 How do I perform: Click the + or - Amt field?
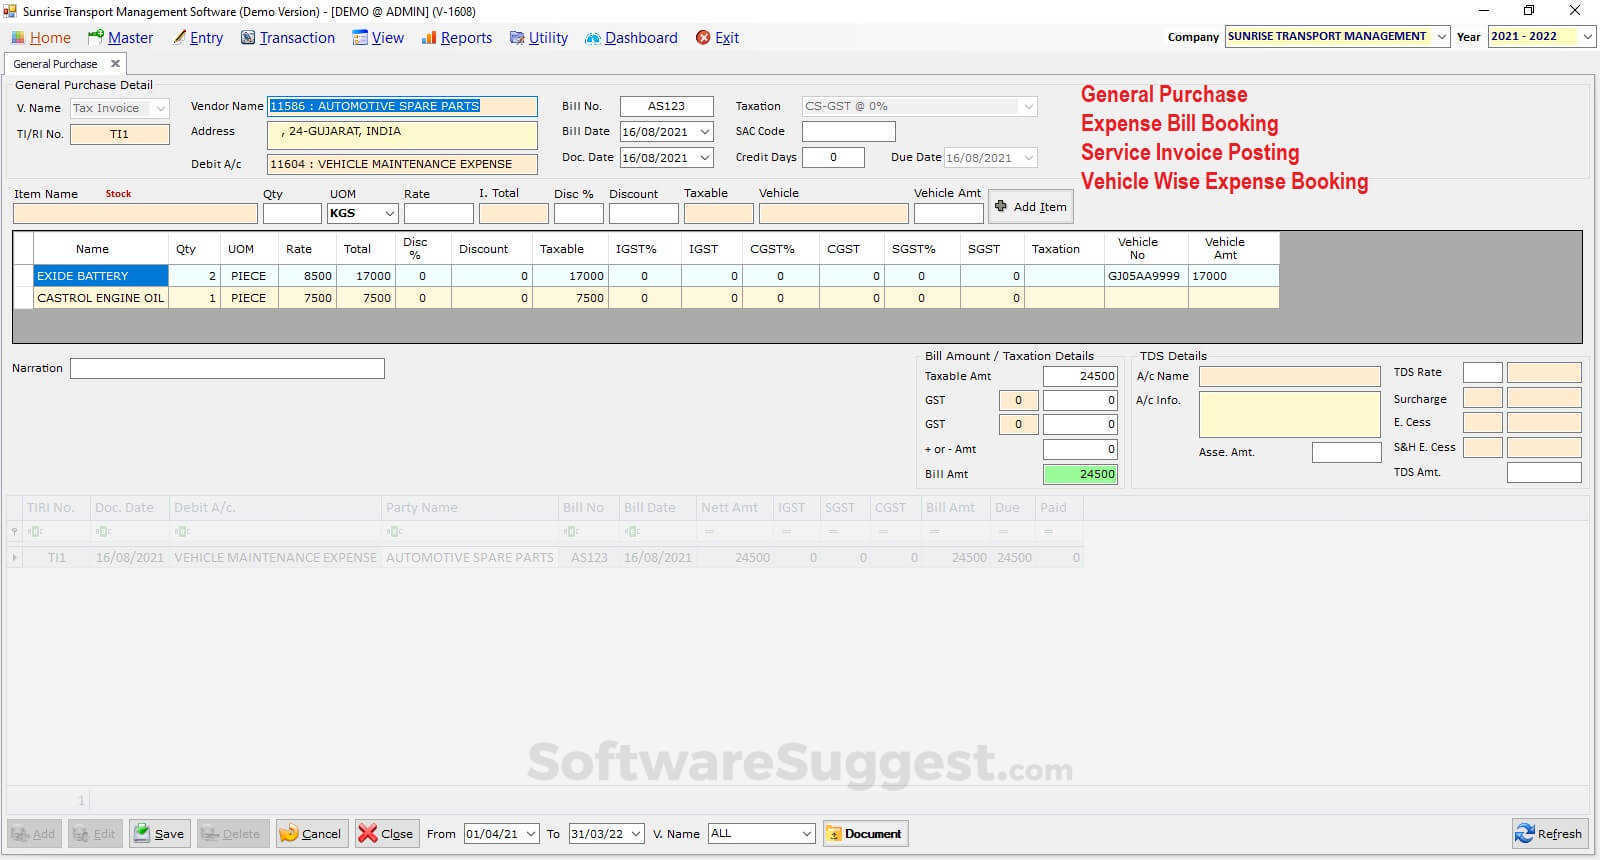[x=1080, y=449]
